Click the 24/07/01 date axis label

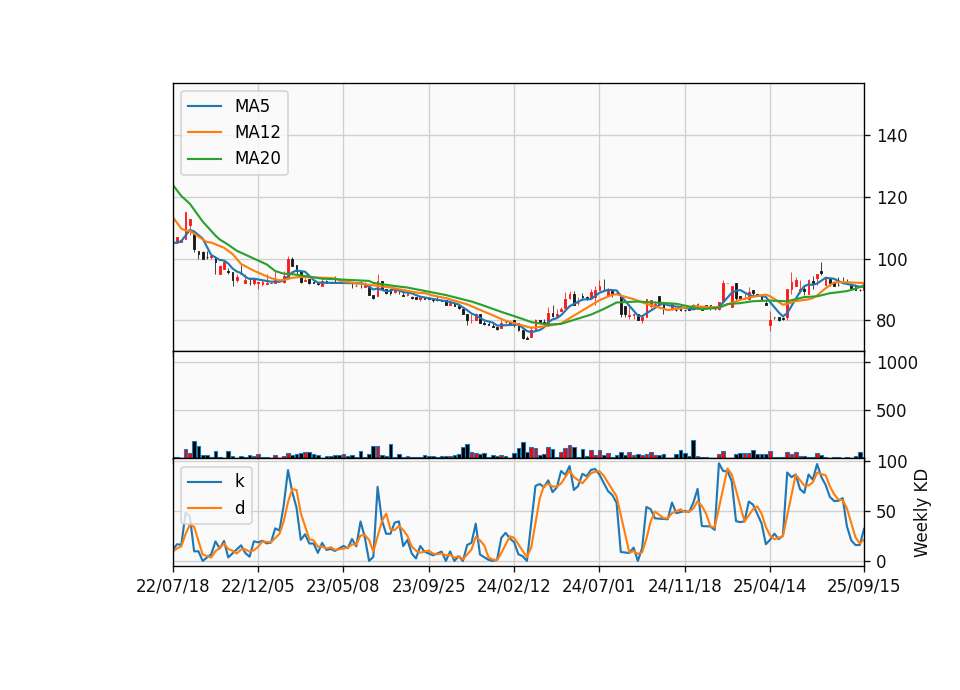(599, 586)
